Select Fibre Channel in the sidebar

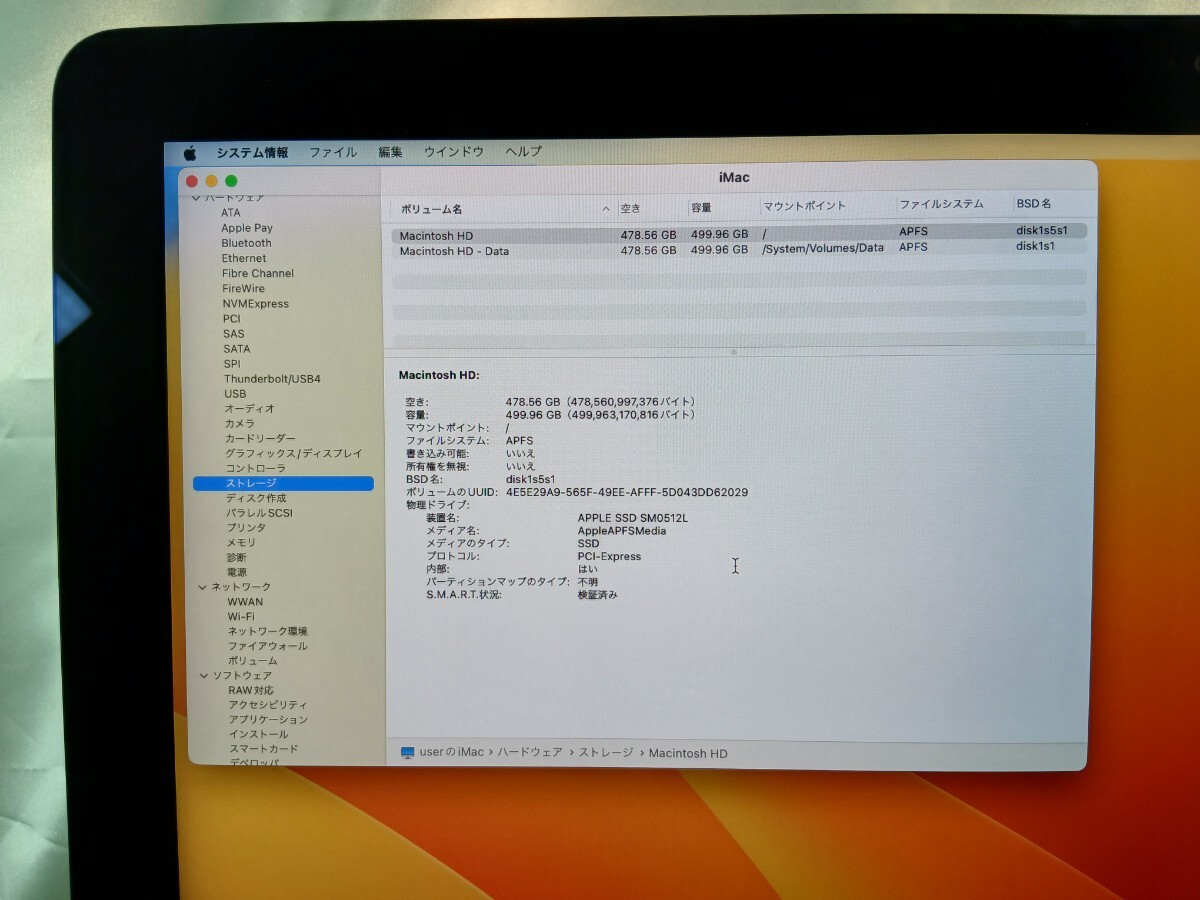coord(258,273)
